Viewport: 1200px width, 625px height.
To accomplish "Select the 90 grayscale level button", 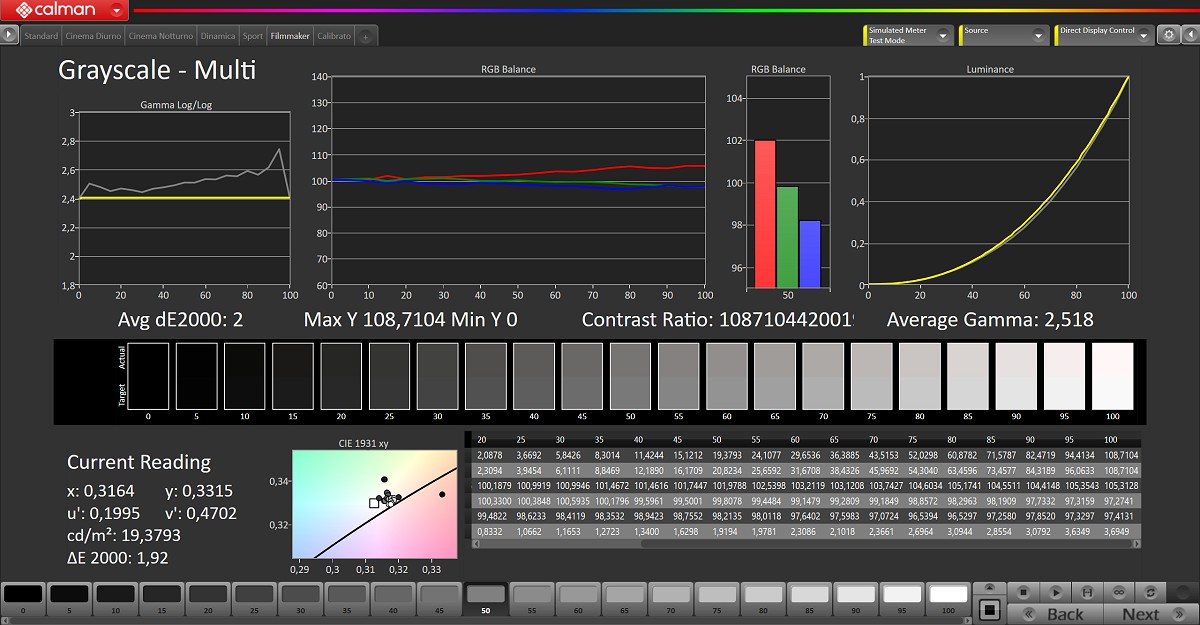I will tap(856, 599).
